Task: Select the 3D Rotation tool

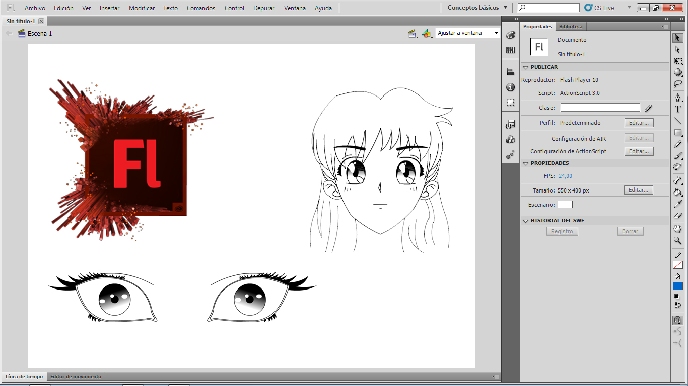Action: pyautogui.click(x=677, y=72)
